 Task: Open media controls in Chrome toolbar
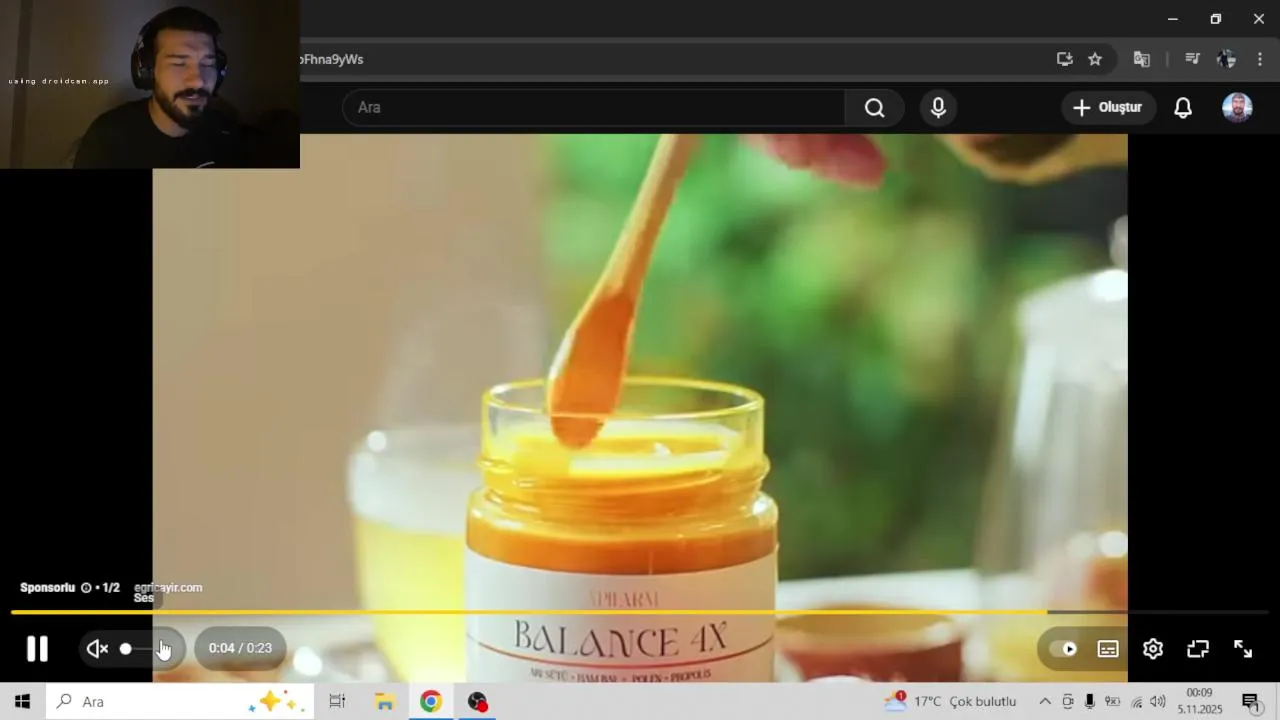point(1192,59)
